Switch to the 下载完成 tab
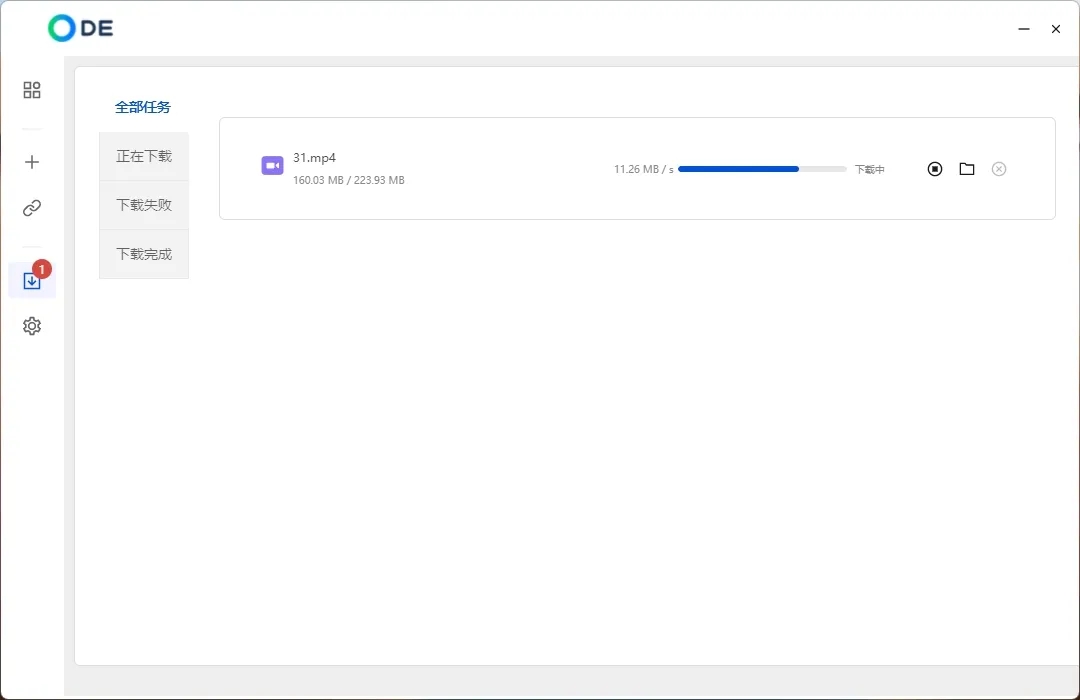This screenshot has width=1080, height=700. (x=144, y=254)
